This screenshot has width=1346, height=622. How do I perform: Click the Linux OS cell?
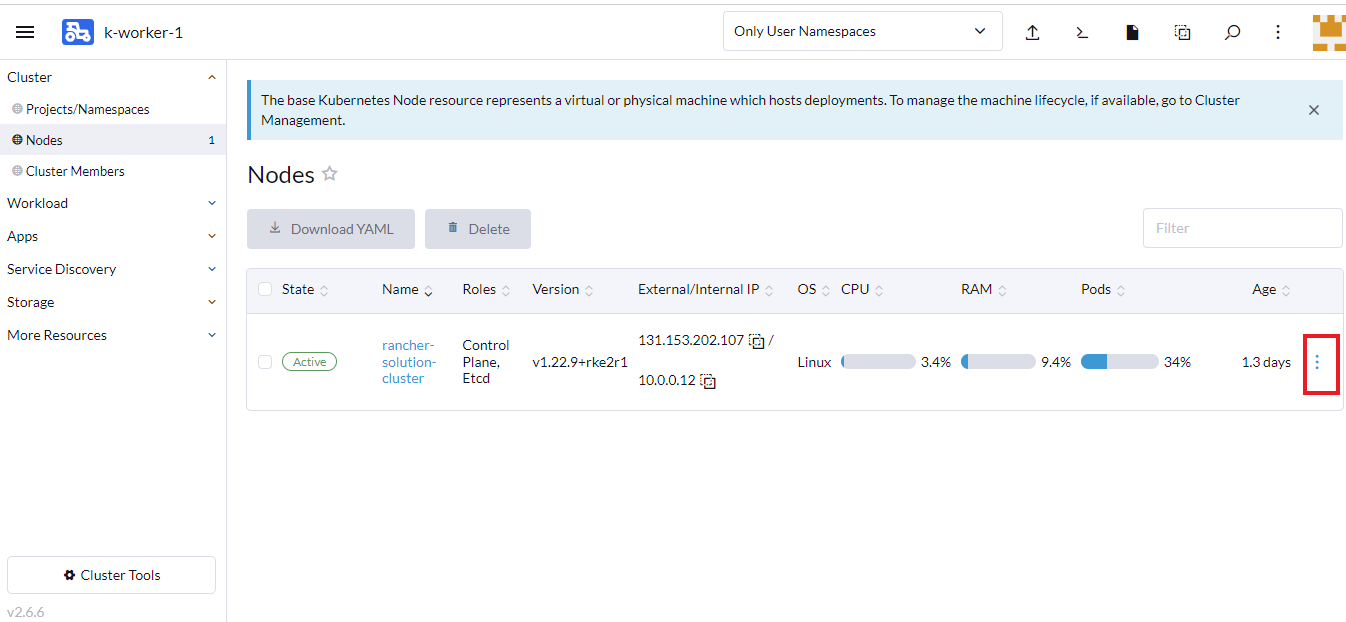pyautogui.click(x=814, y=362)
